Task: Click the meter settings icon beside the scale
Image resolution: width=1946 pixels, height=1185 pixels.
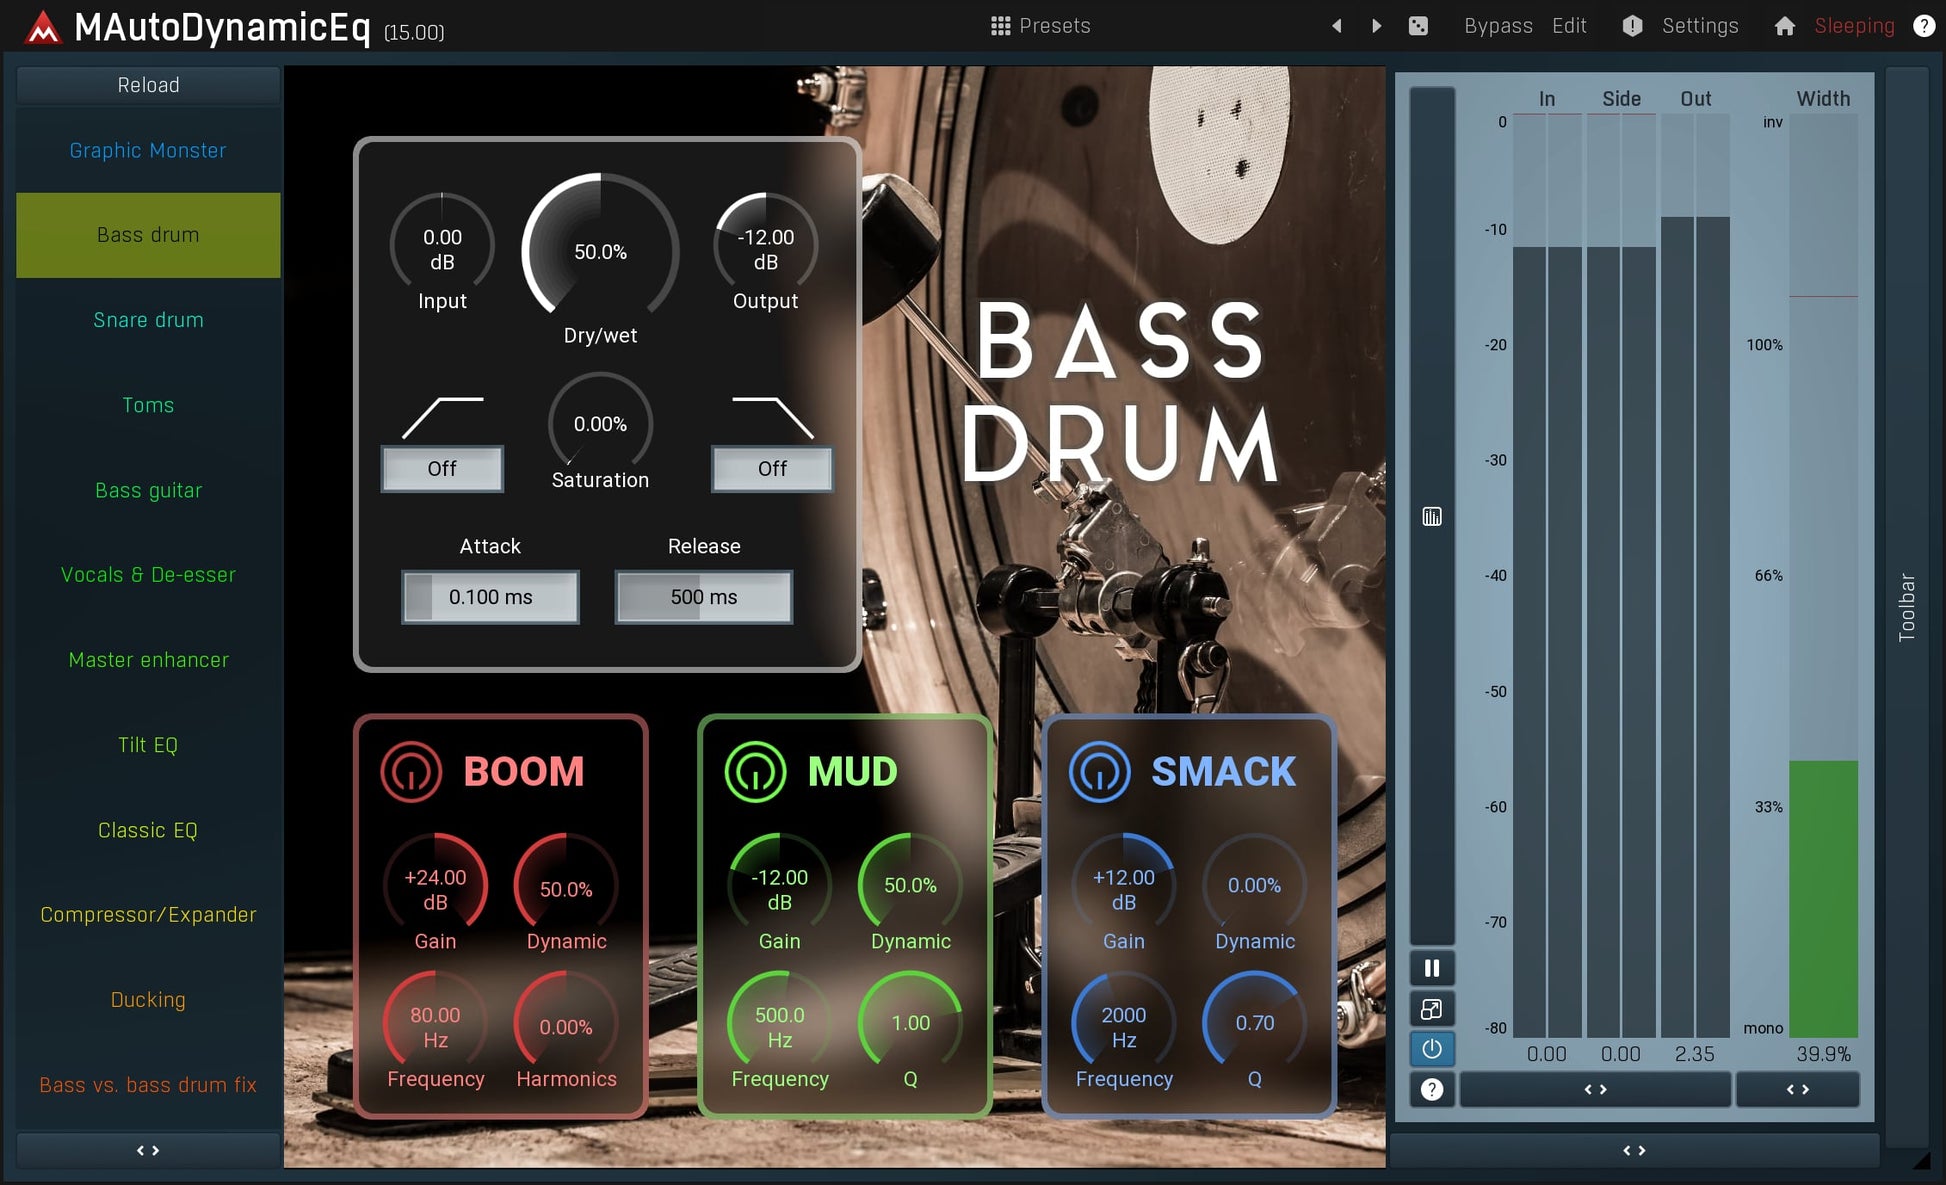Action: [x=1432, y=517]
